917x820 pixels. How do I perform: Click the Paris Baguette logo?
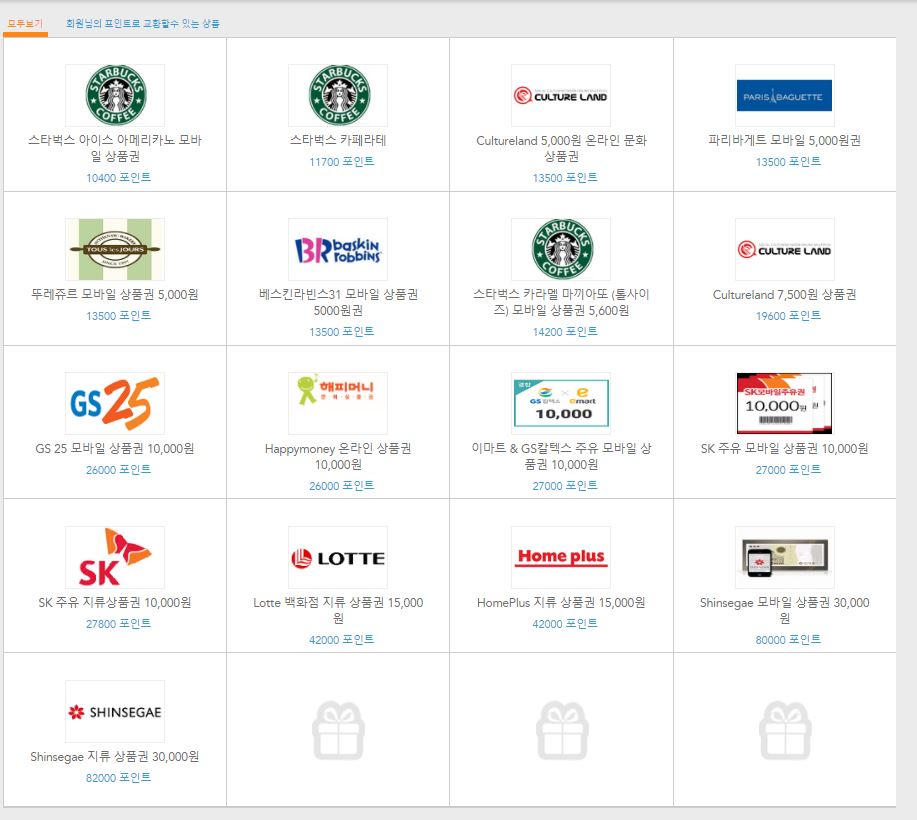[x=784, y=95]
